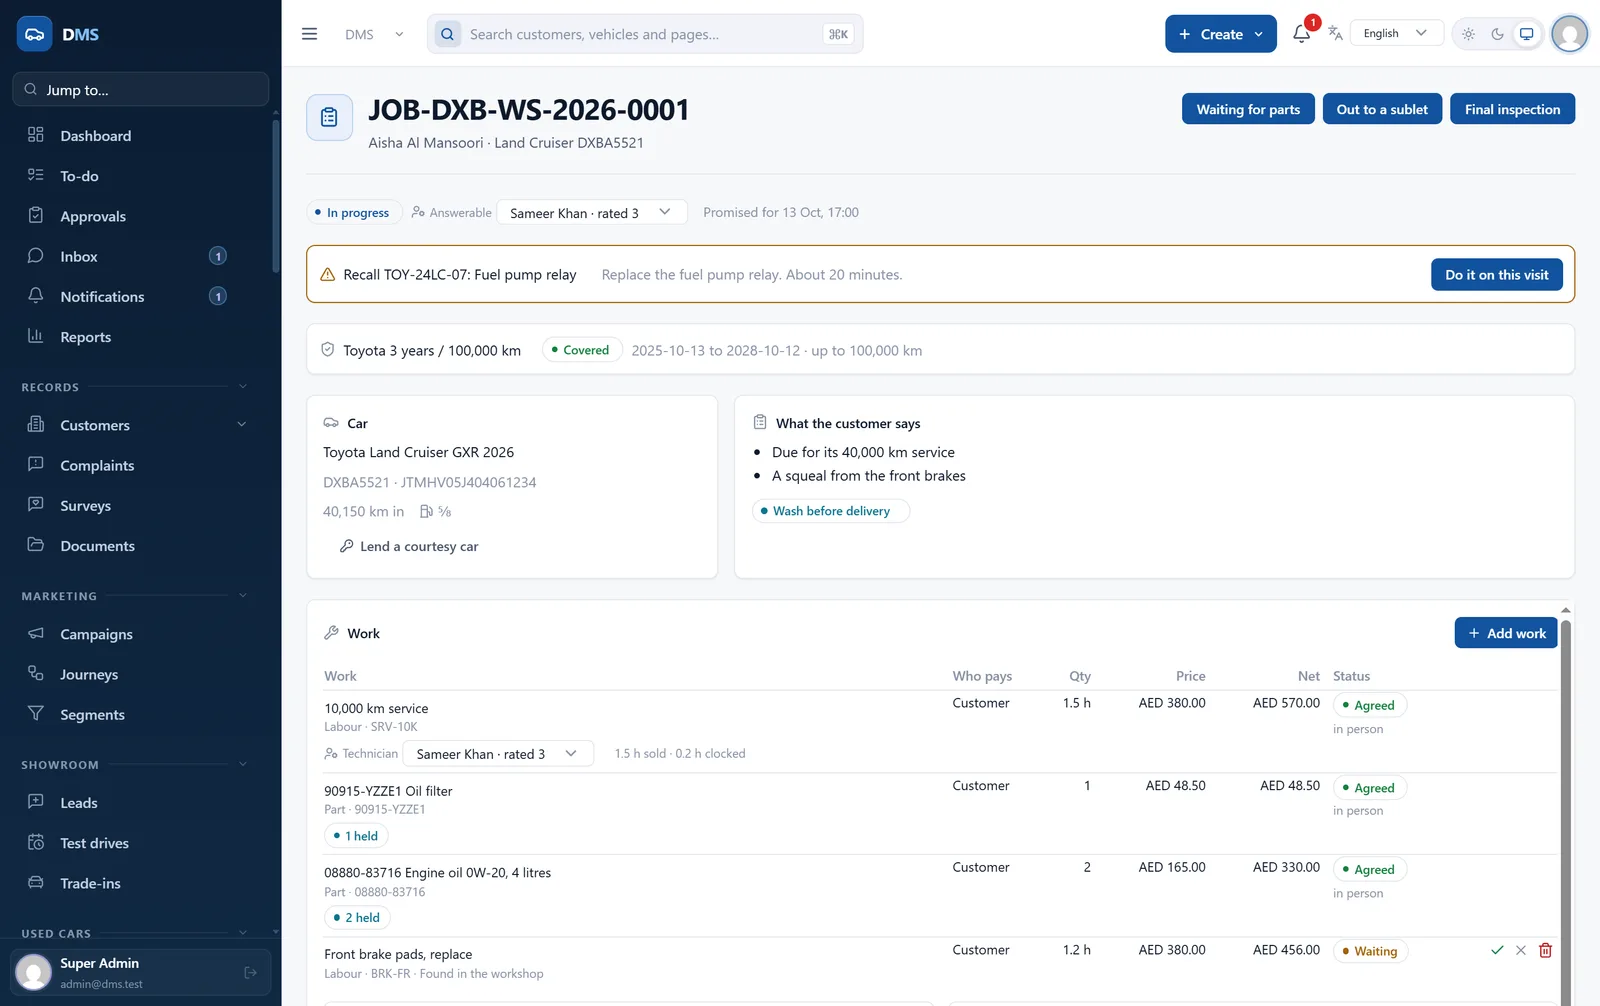Open the DMS breadcrumb dropdown chevron
The width and height of the screenshot is (1600, 1006).
[x=399, y=34]
